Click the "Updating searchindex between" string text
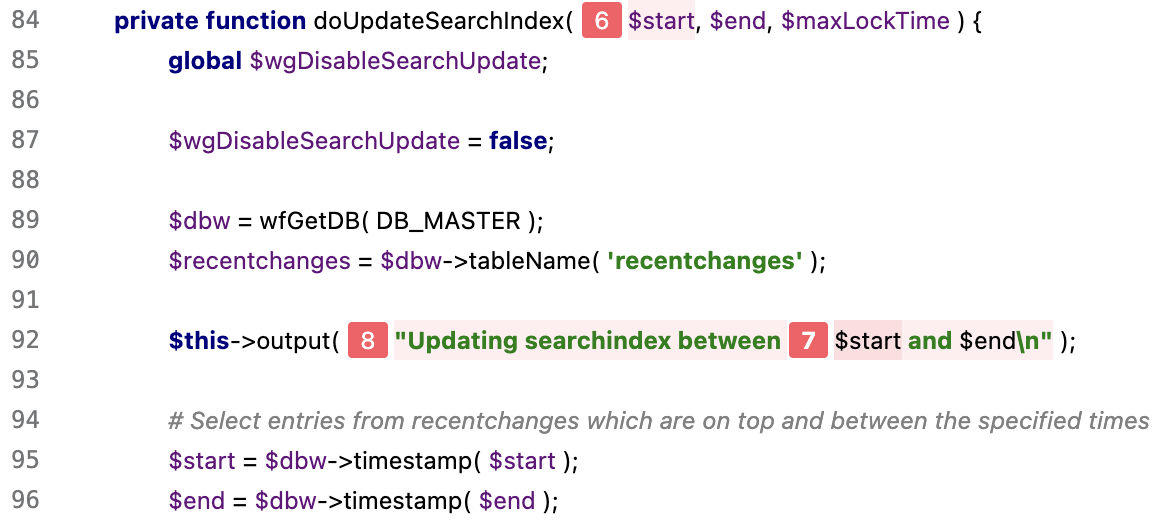Viewport: 1170px width, 522px height. [x=588, y=341]
